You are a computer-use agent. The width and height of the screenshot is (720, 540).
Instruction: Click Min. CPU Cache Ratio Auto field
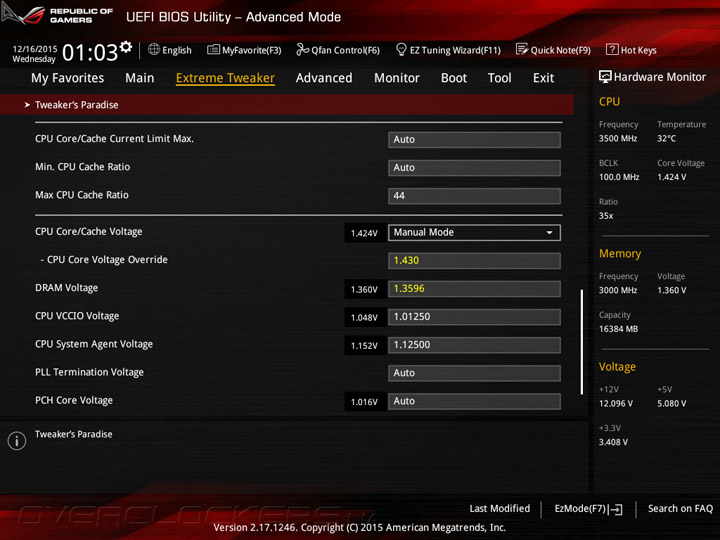click(x=474, y=168)
